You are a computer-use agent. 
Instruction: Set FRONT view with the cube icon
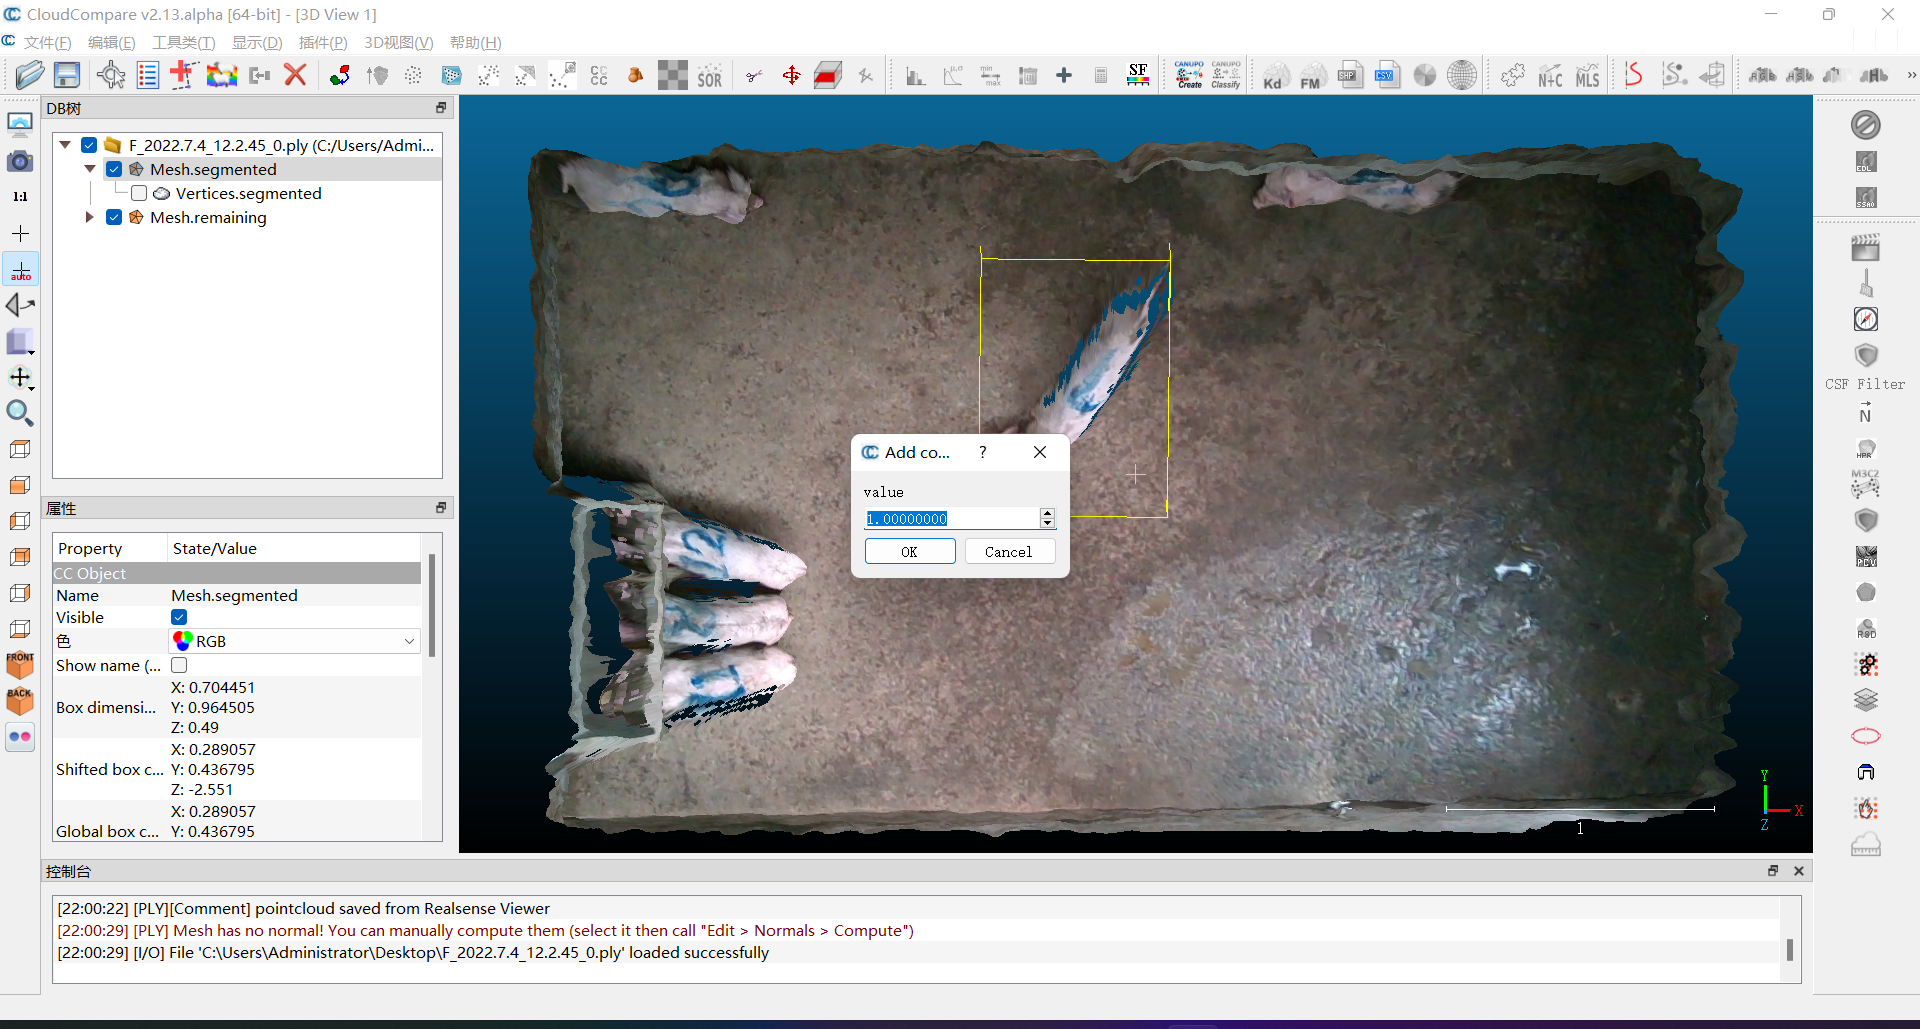20,665
